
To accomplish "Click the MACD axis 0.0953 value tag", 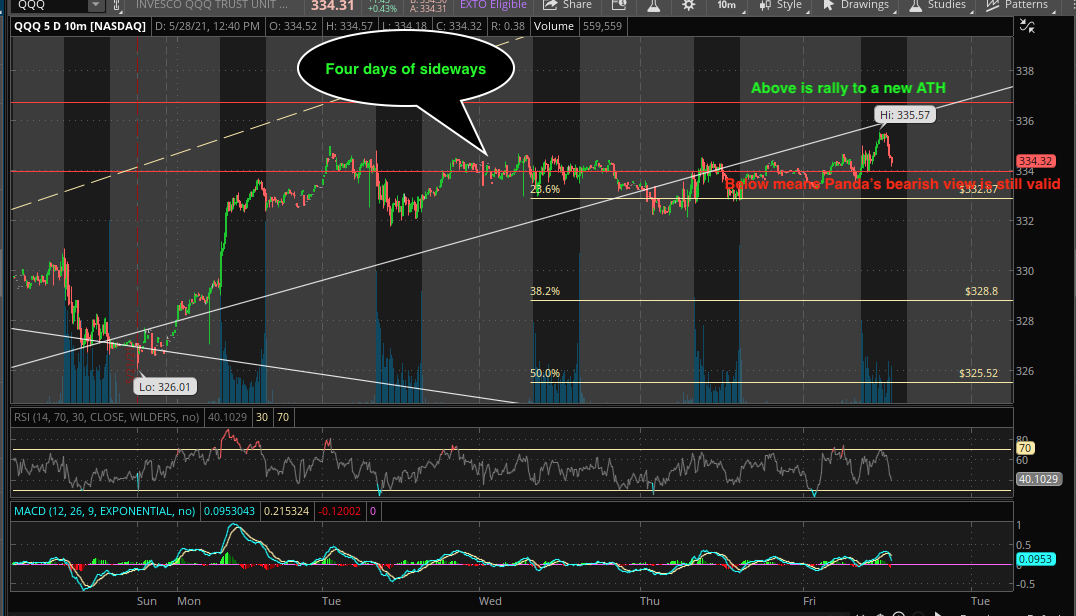I will point(1035,559).
